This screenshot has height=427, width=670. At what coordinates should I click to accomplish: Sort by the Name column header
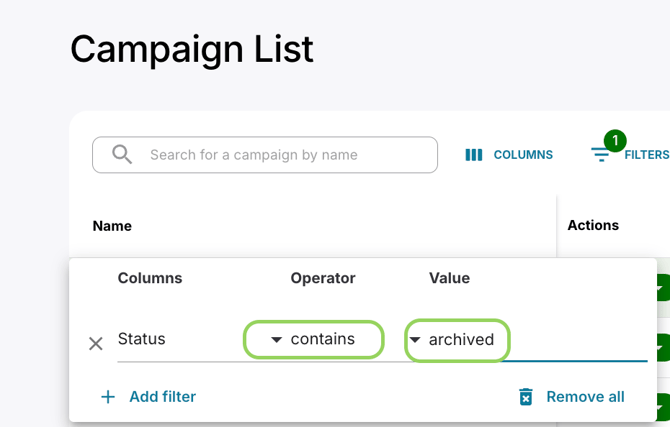(112, 226)
